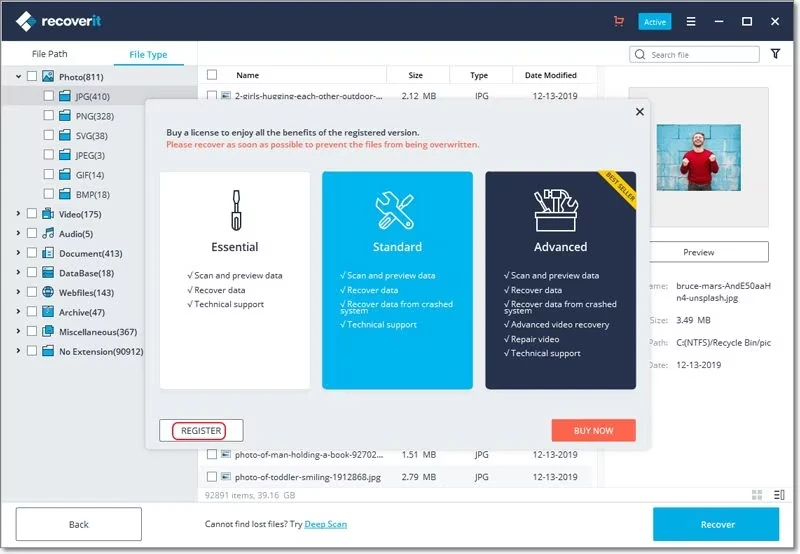Click the BUY NOW button
Screen dimensions: 800x554
(x=593, y=431)
